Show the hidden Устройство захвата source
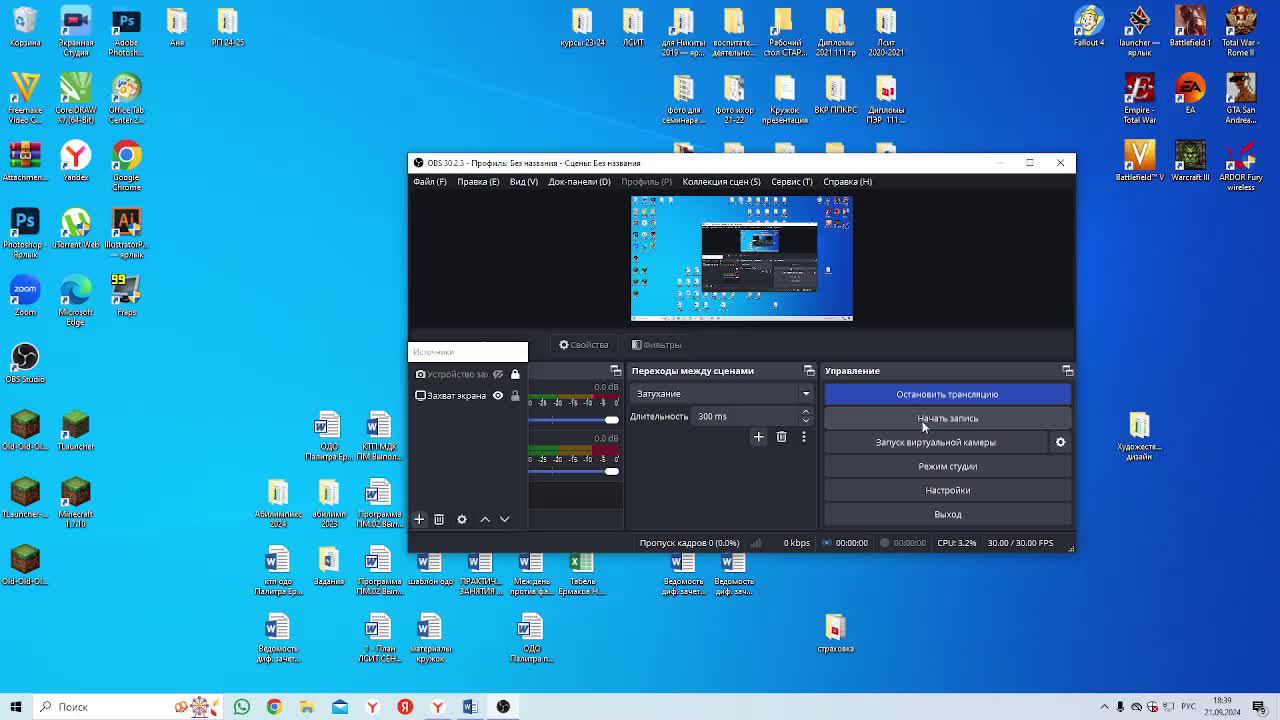The width and height of the screenshot is (1280, 720). [498, 374]
